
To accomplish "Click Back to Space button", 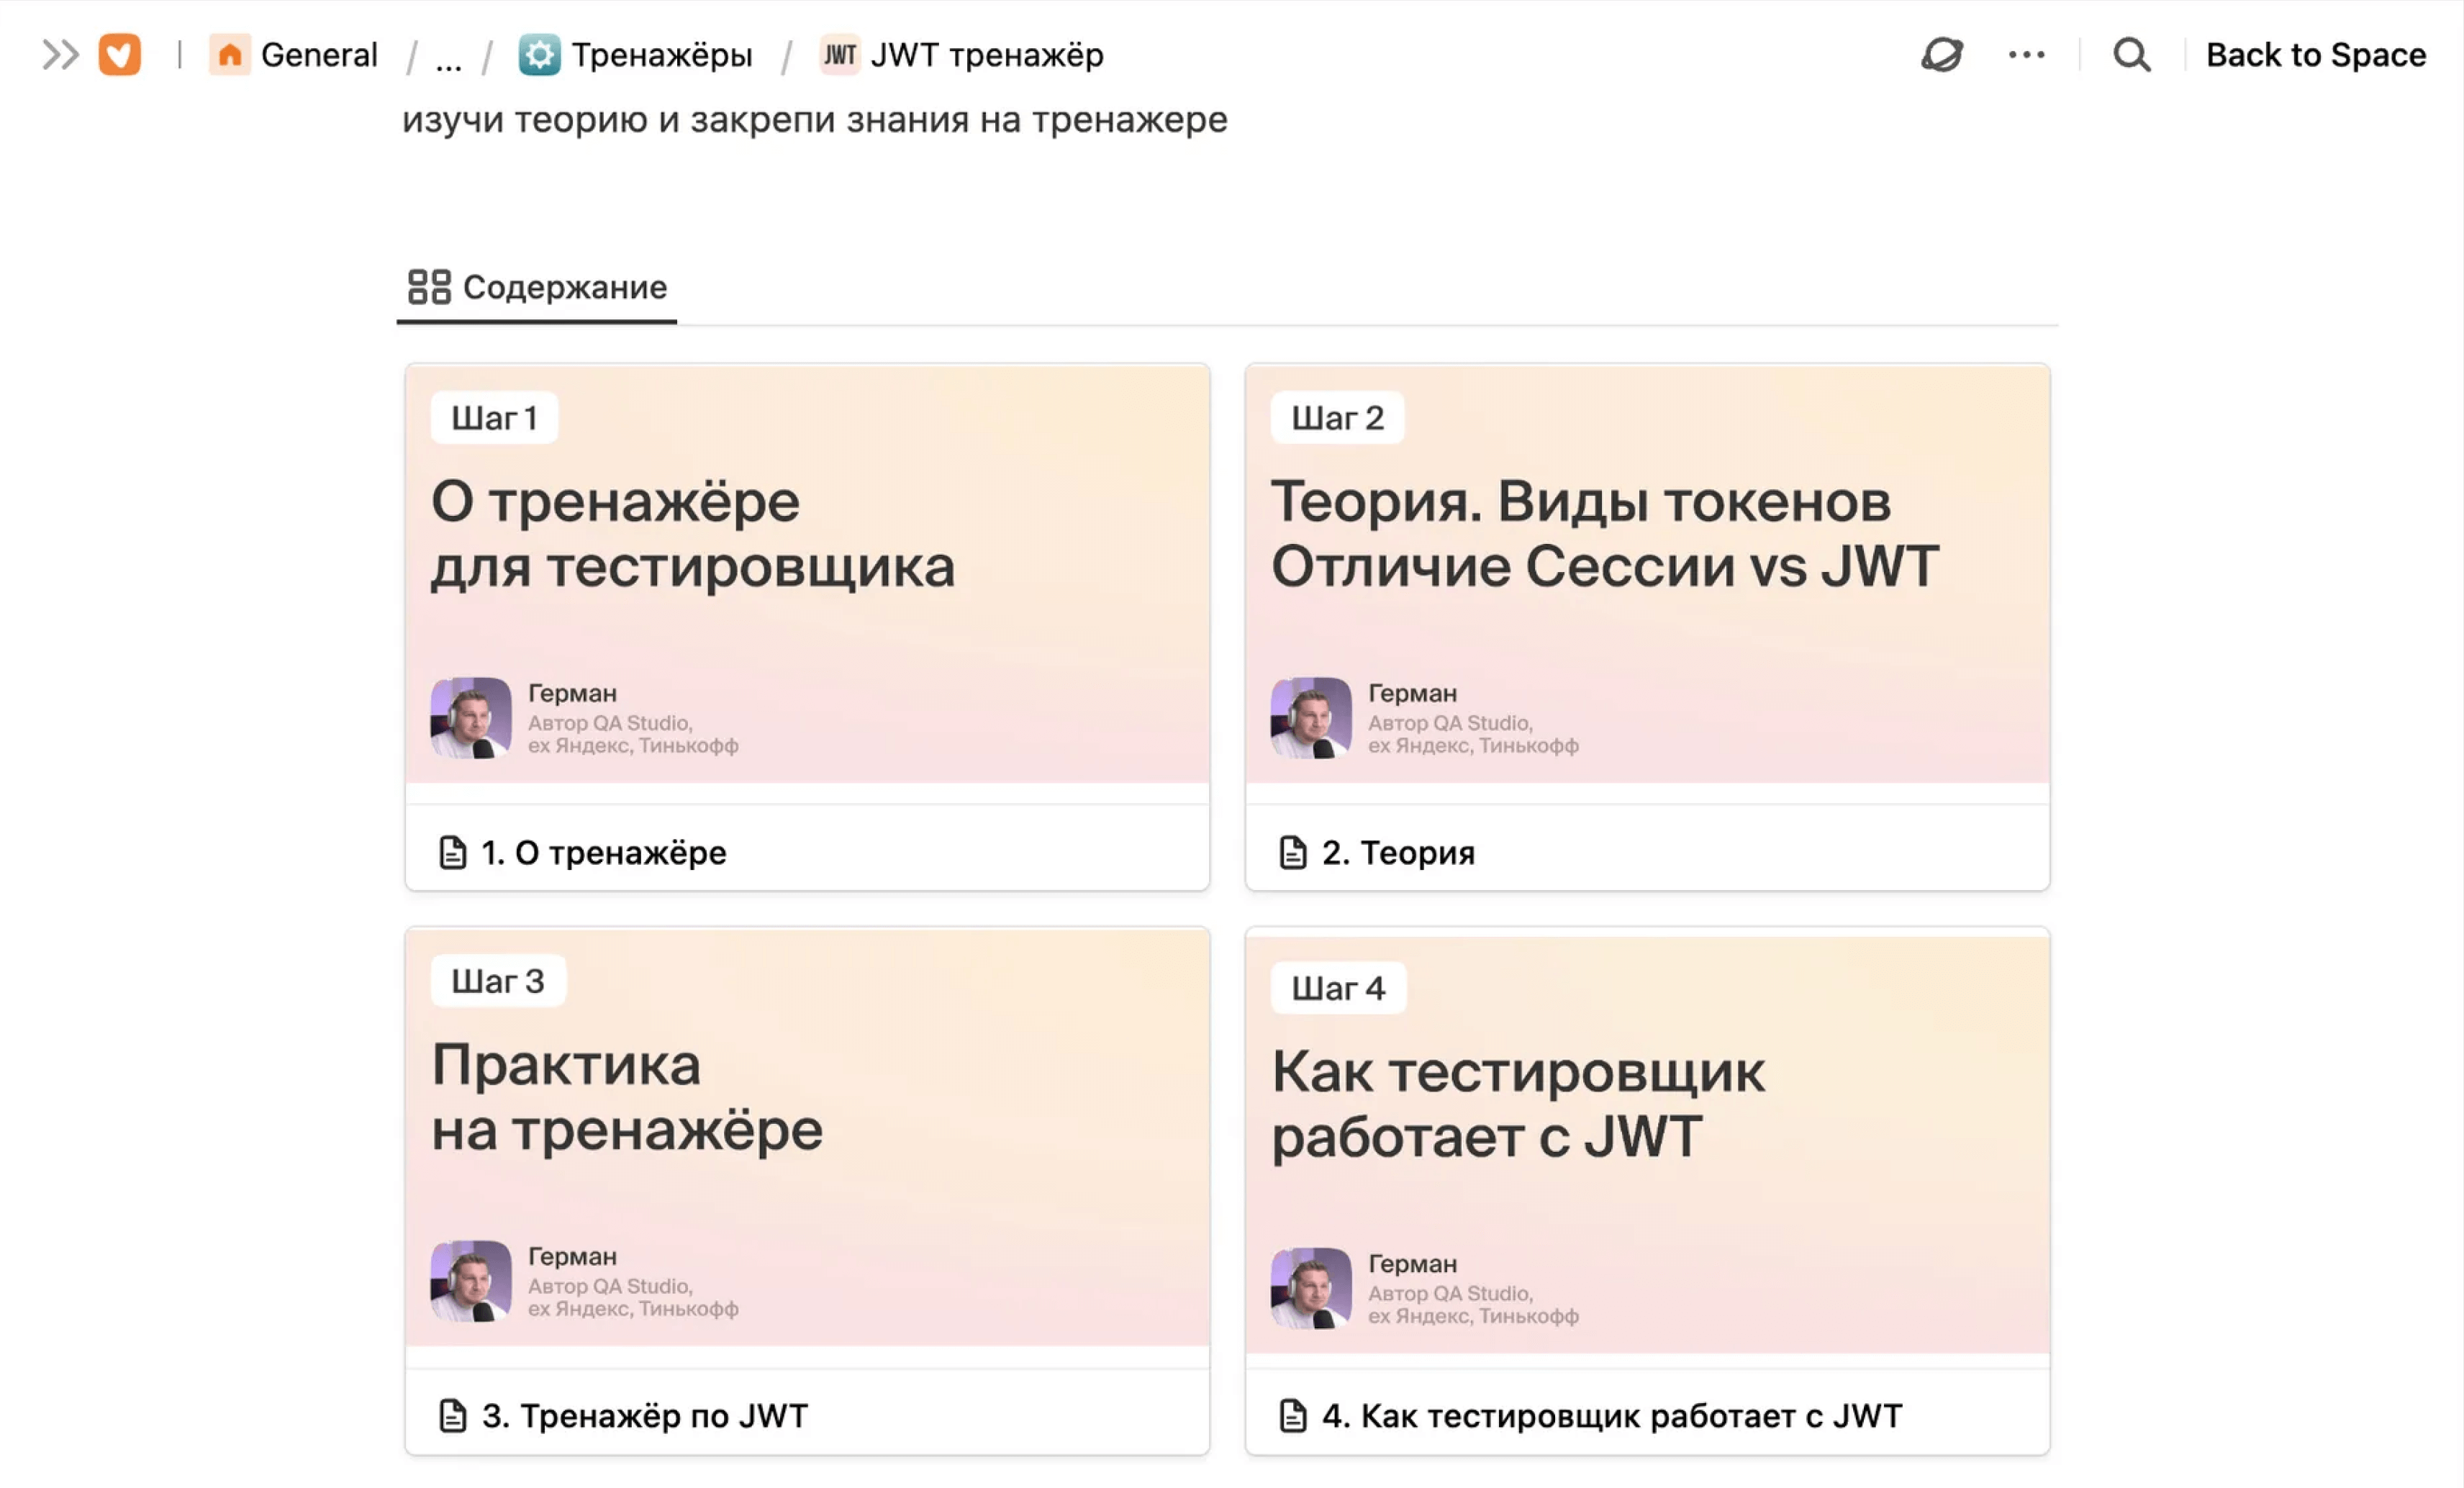I will click(x=2315, y=54).
